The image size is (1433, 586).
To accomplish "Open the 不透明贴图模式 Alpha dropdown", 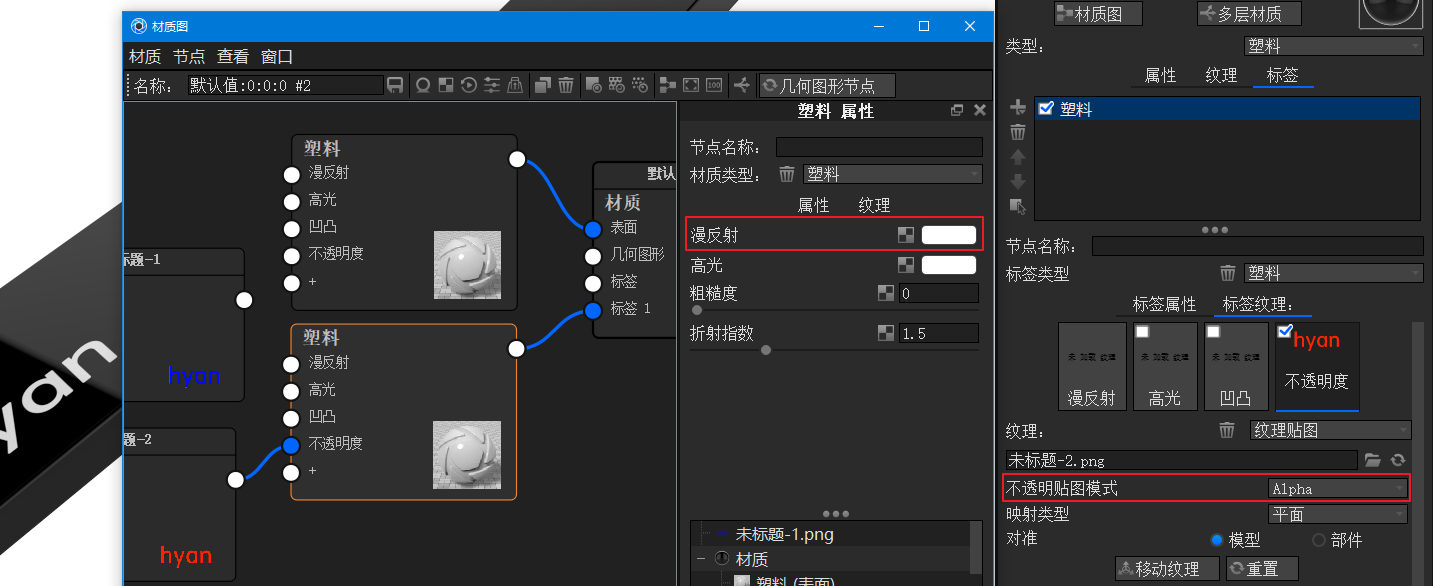I will (x=1337, y=488).
